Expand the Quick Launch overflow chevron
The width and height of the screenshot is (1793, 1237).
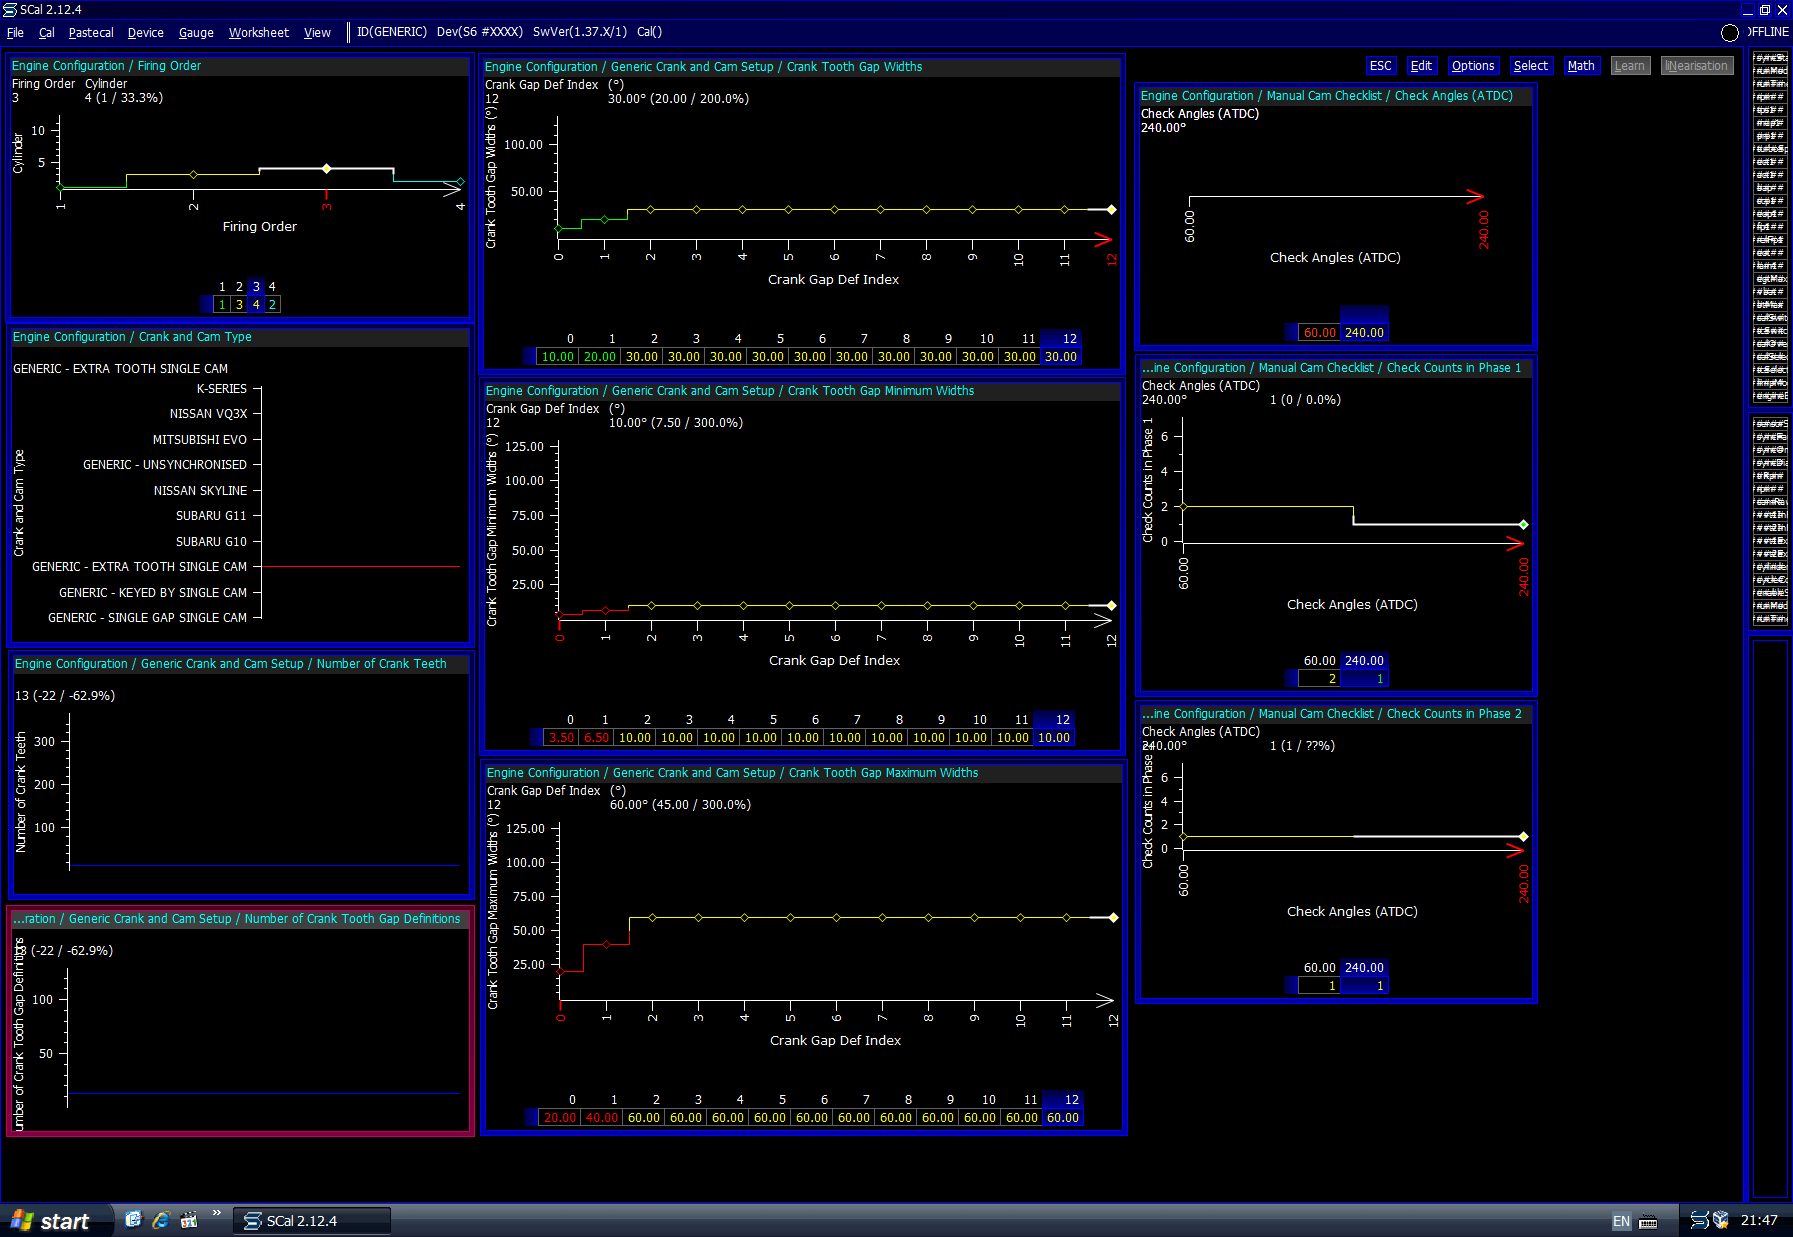click(217, 1214)
